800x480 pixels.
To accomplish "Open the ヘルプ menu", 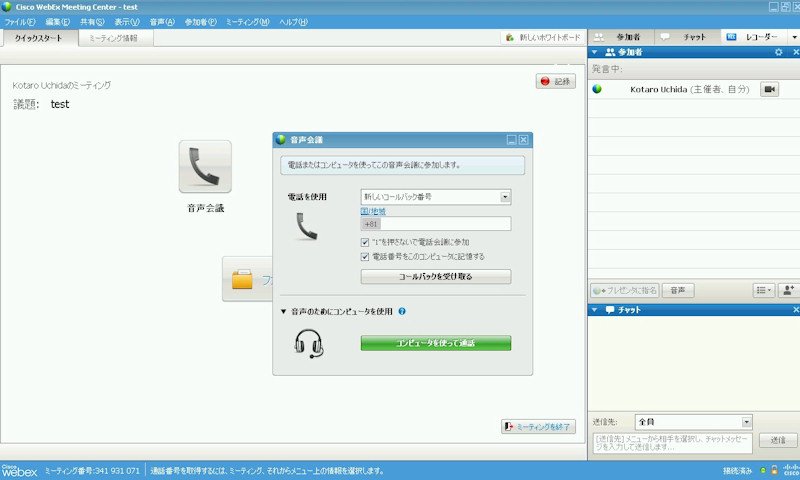I will click(x=293, y=22).
